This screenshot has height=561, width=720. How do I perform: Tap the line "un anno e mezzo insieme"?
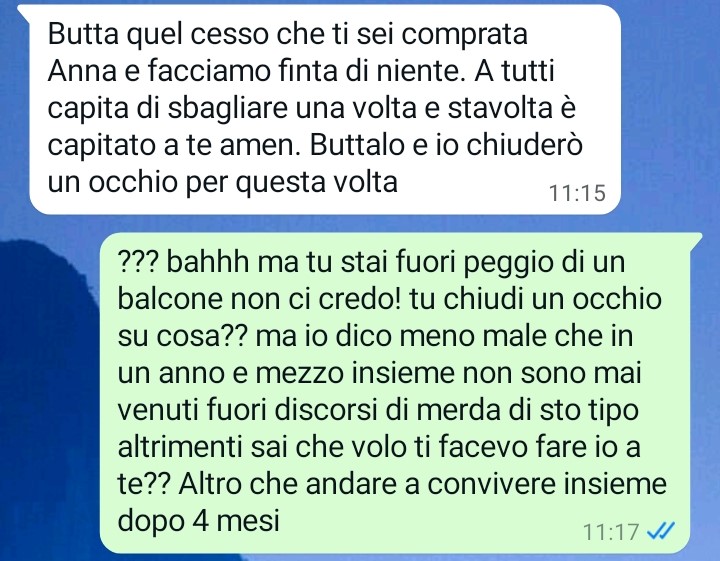pos(379,373)
